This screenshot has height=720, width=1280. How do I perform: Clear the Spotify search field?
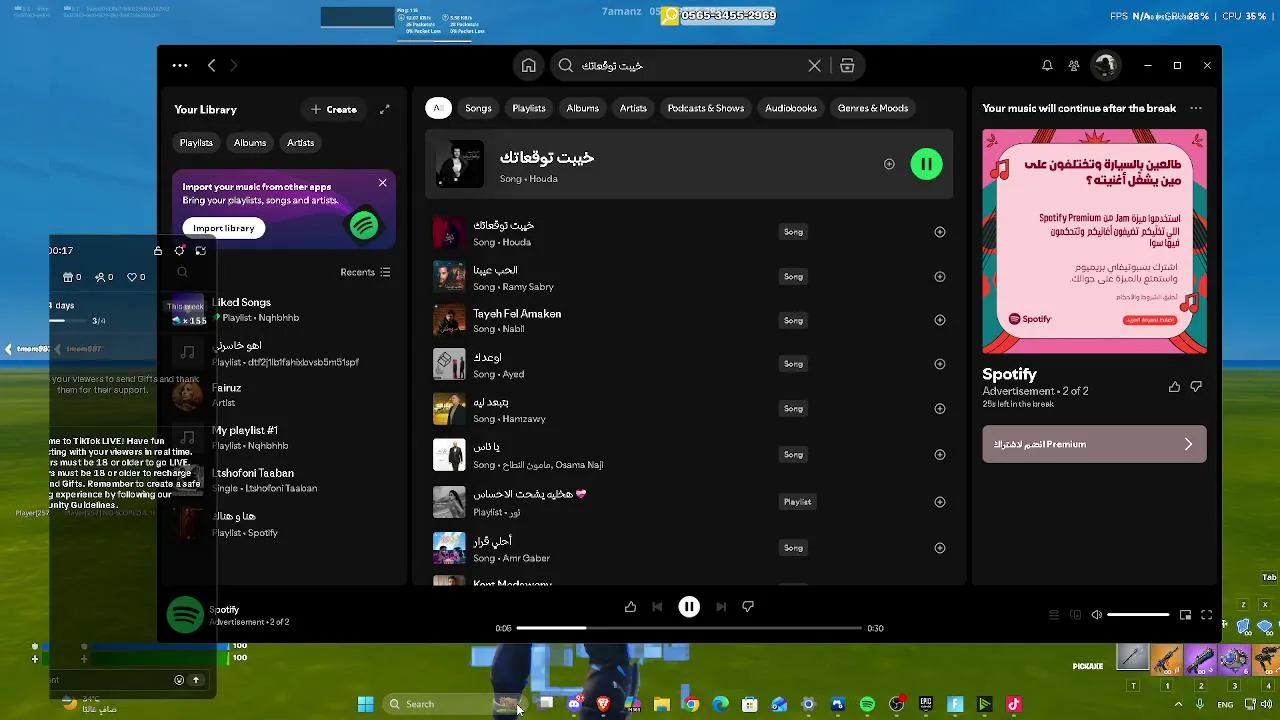click(815, 65)
